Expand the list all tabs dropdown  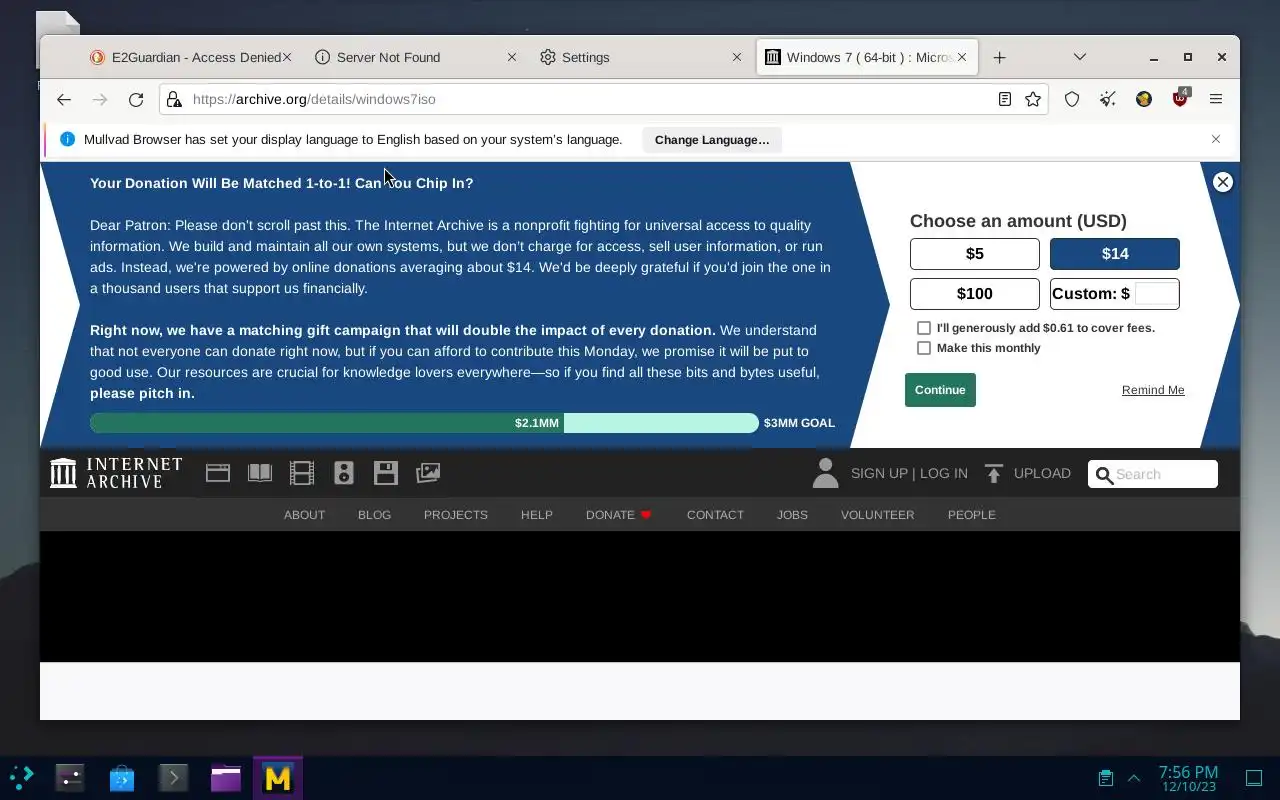pos(1079,57)
